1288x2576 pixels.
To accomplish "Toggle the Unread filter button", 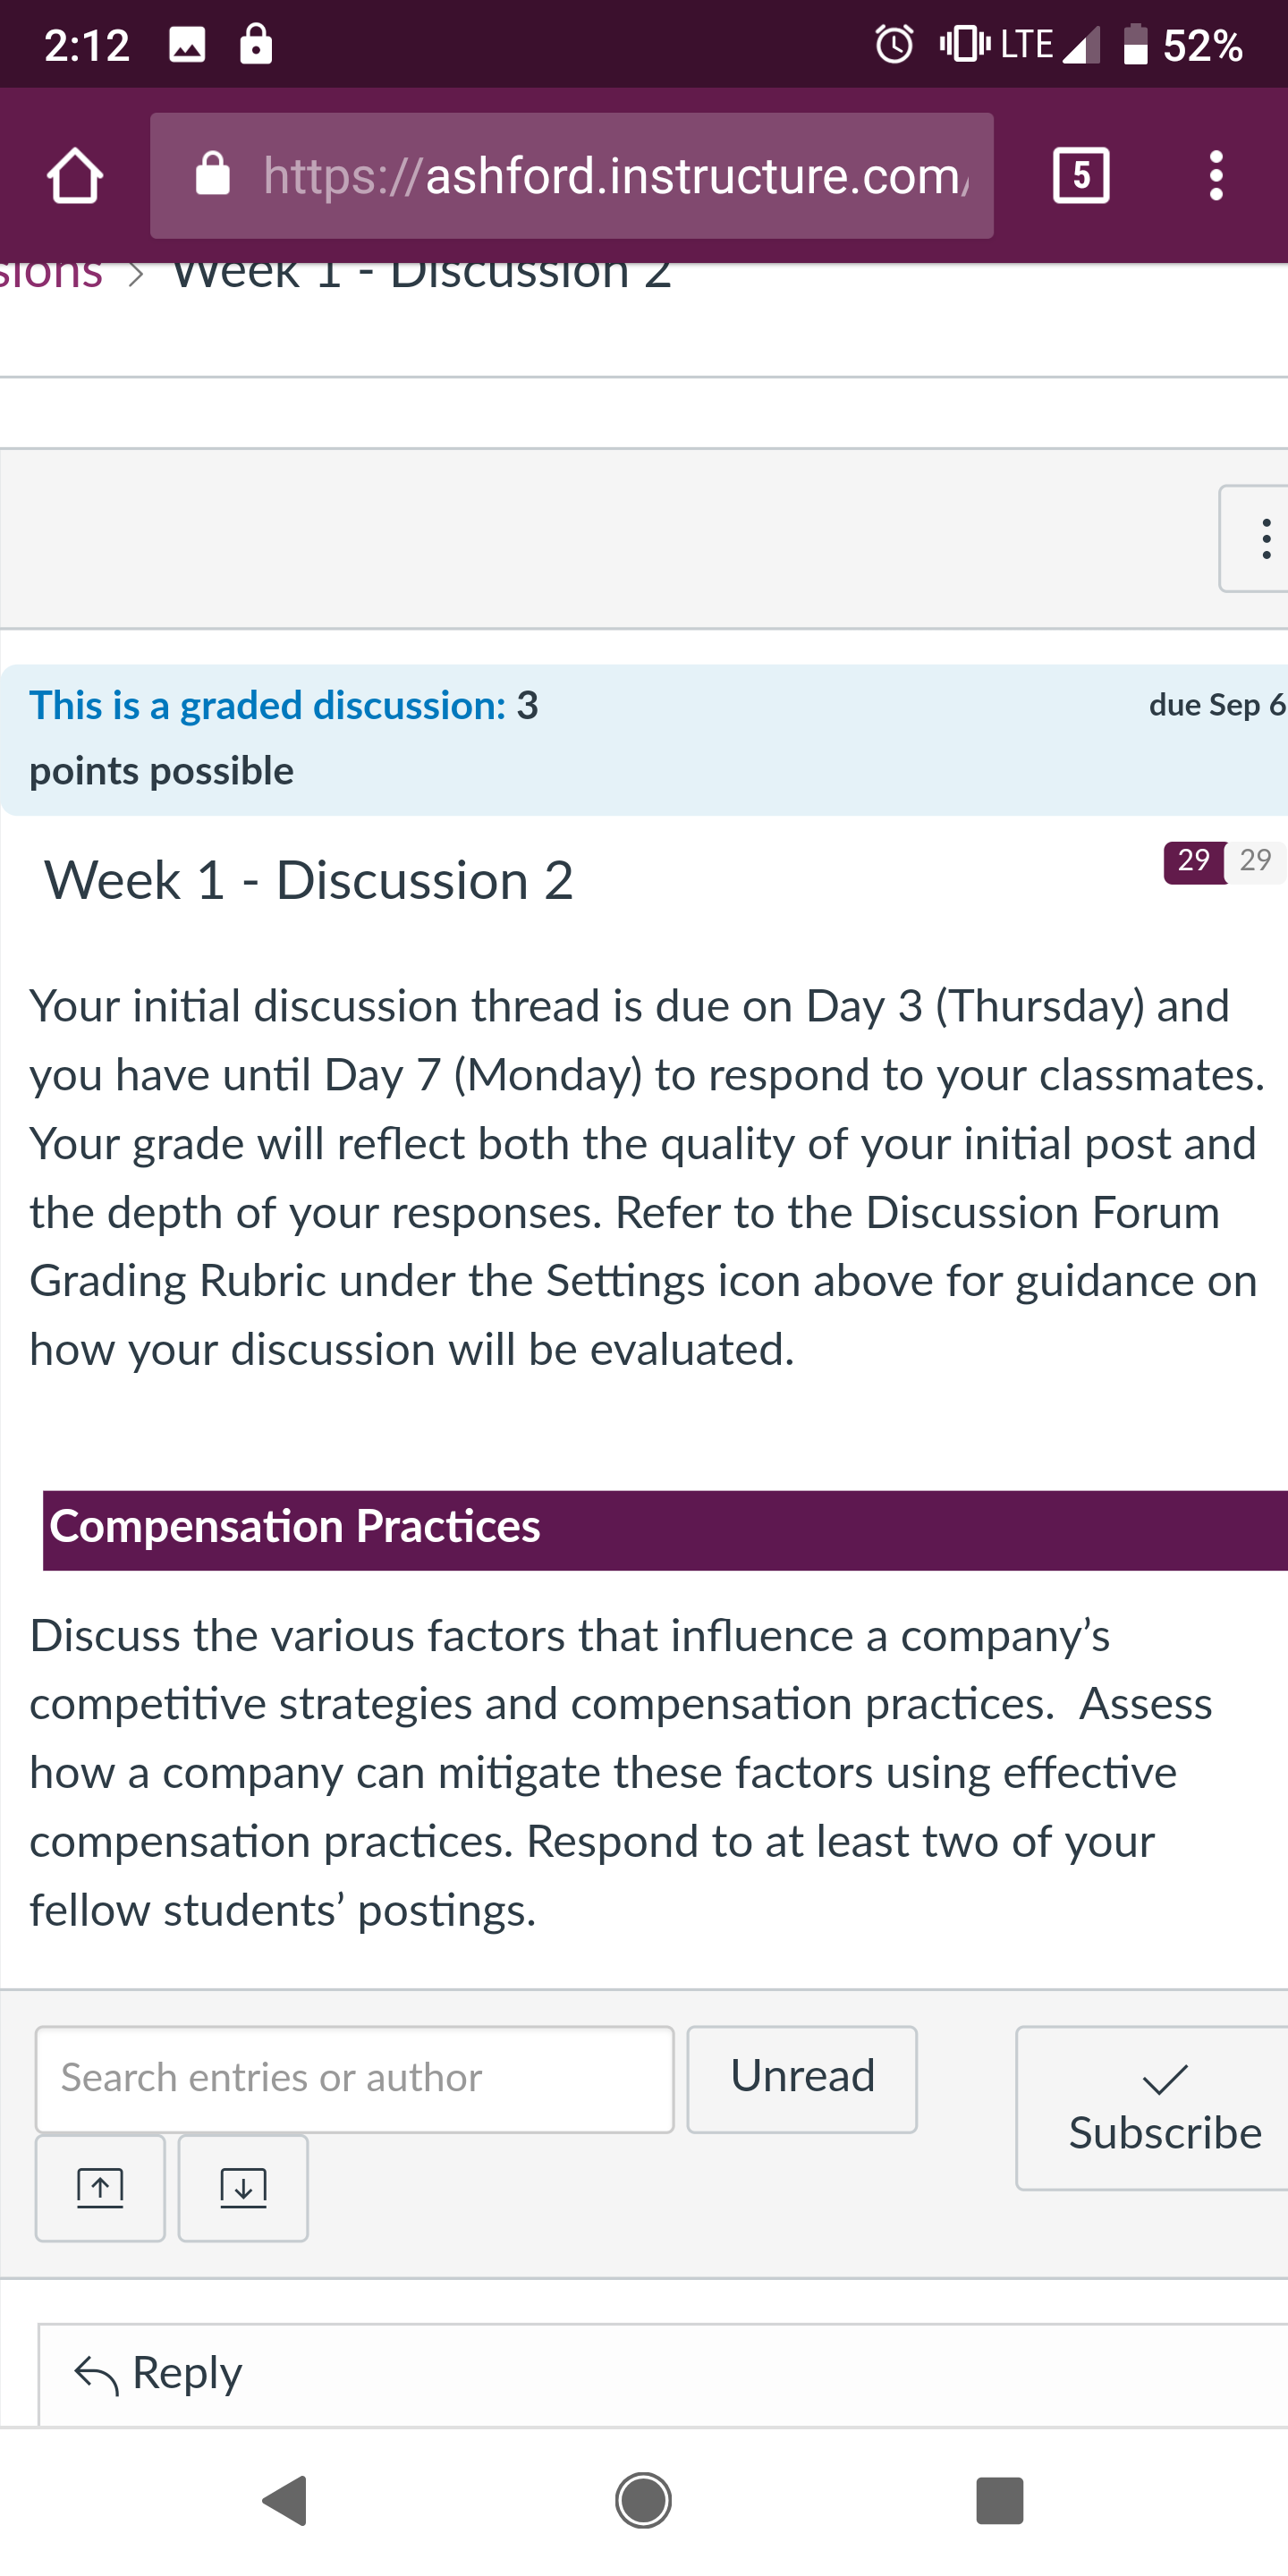I will coord(802,2079).
